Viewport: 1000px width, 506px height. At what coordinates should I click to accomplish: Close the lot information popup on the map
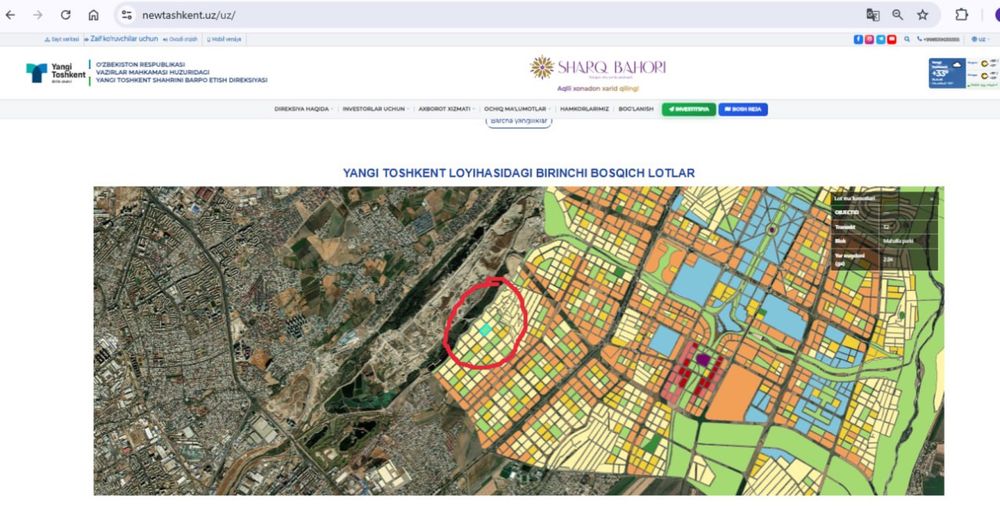[931, 199]
